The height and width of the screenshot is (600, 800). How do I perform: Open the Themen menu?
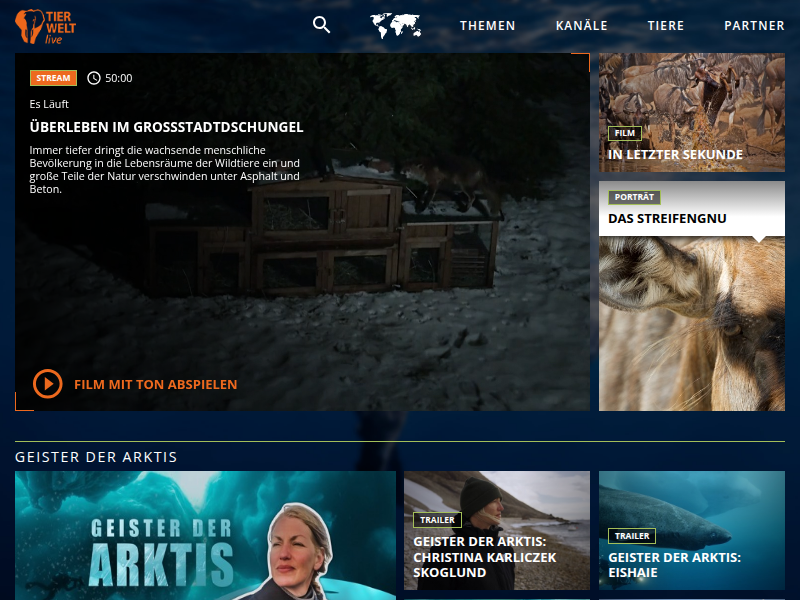coord(487,26)
